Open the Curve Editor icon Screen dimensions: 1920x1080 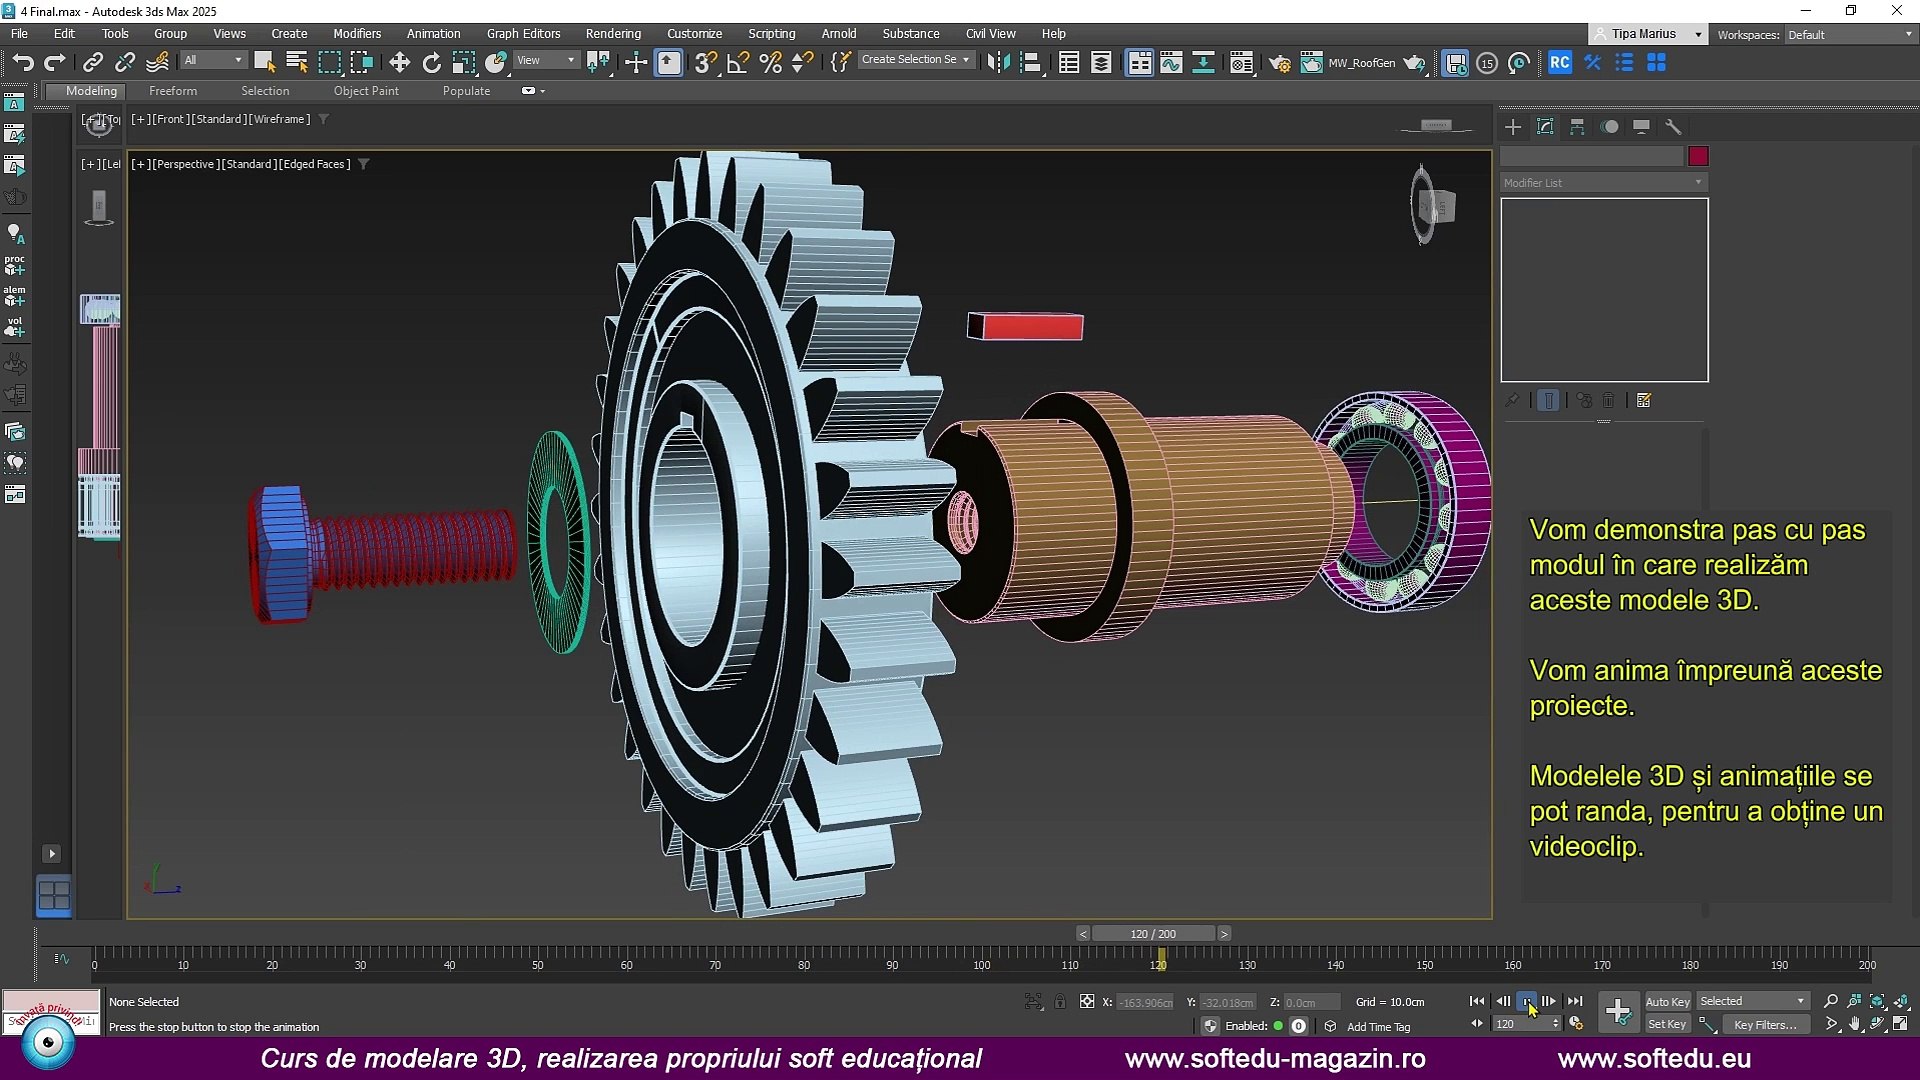tap(1171, 63)
